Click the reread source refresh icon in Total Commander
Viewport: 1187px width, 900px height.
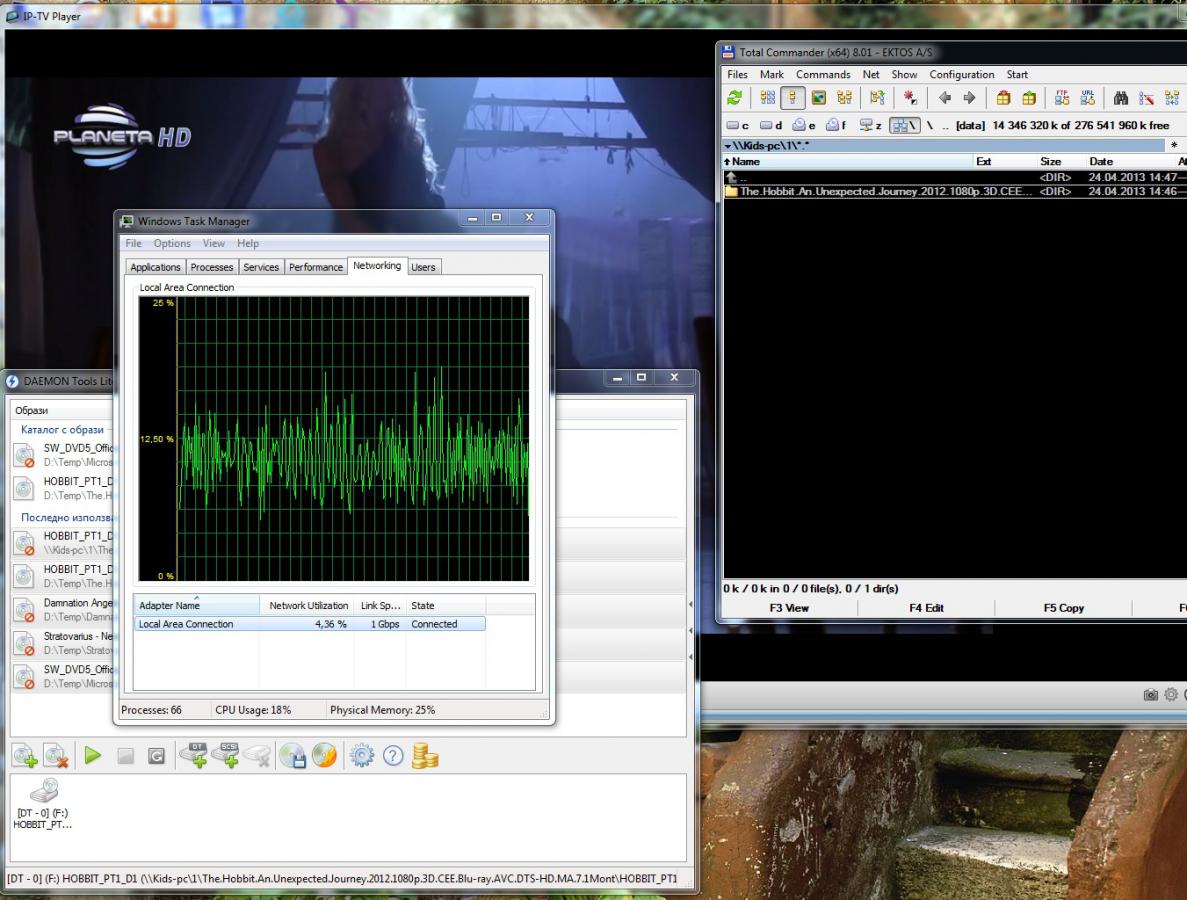point(734,98)
